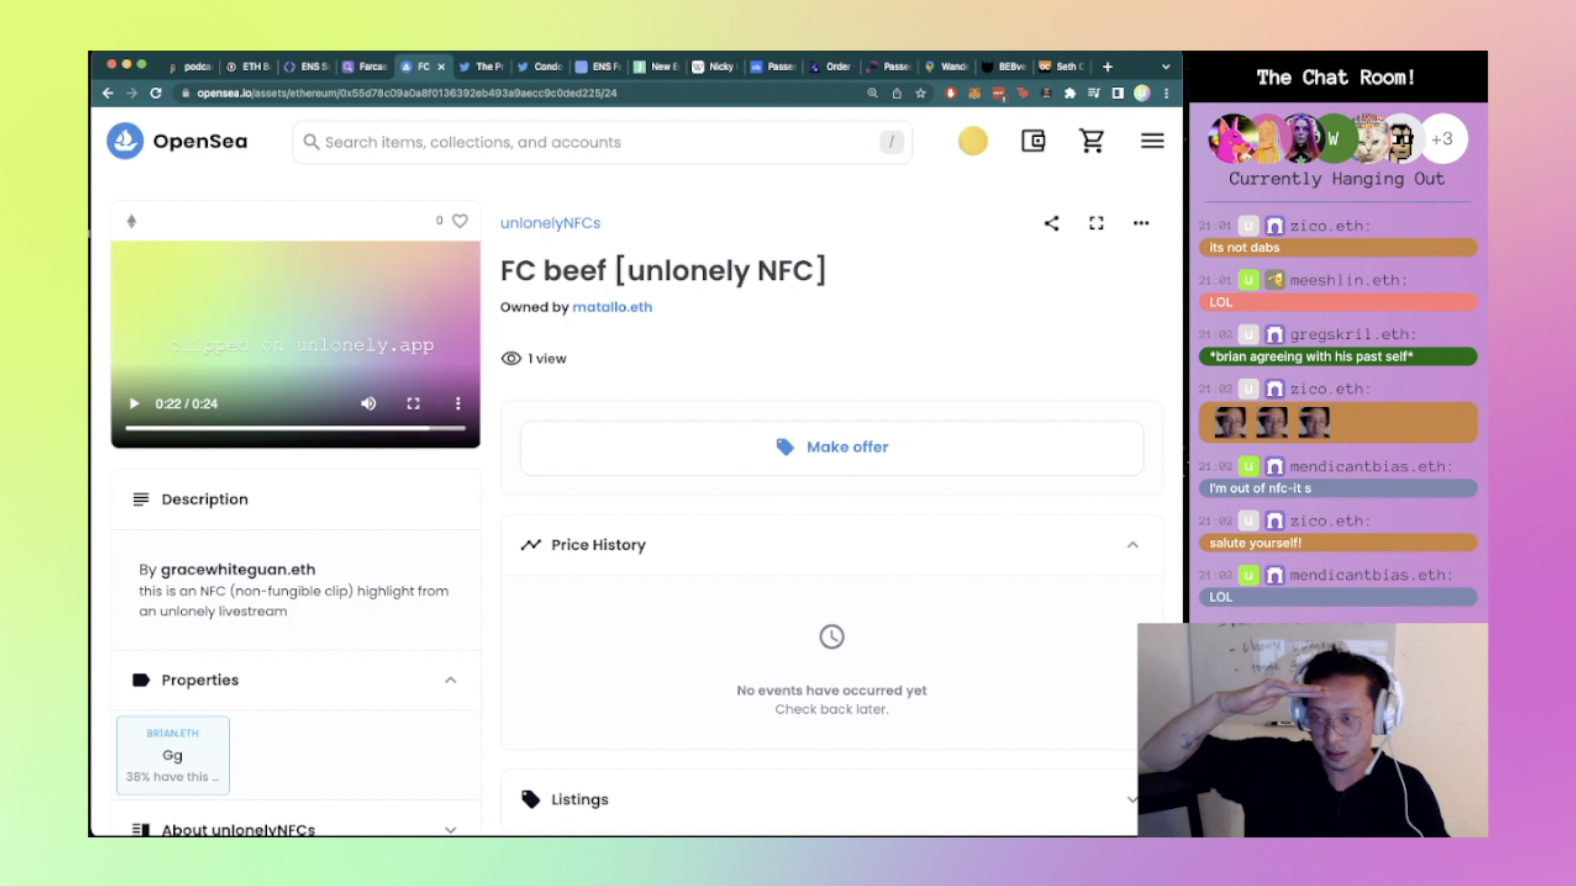Click the pink unicorn chat avatar
The width and height of the screenshot is (1576, 886).
pos(1232,139)
